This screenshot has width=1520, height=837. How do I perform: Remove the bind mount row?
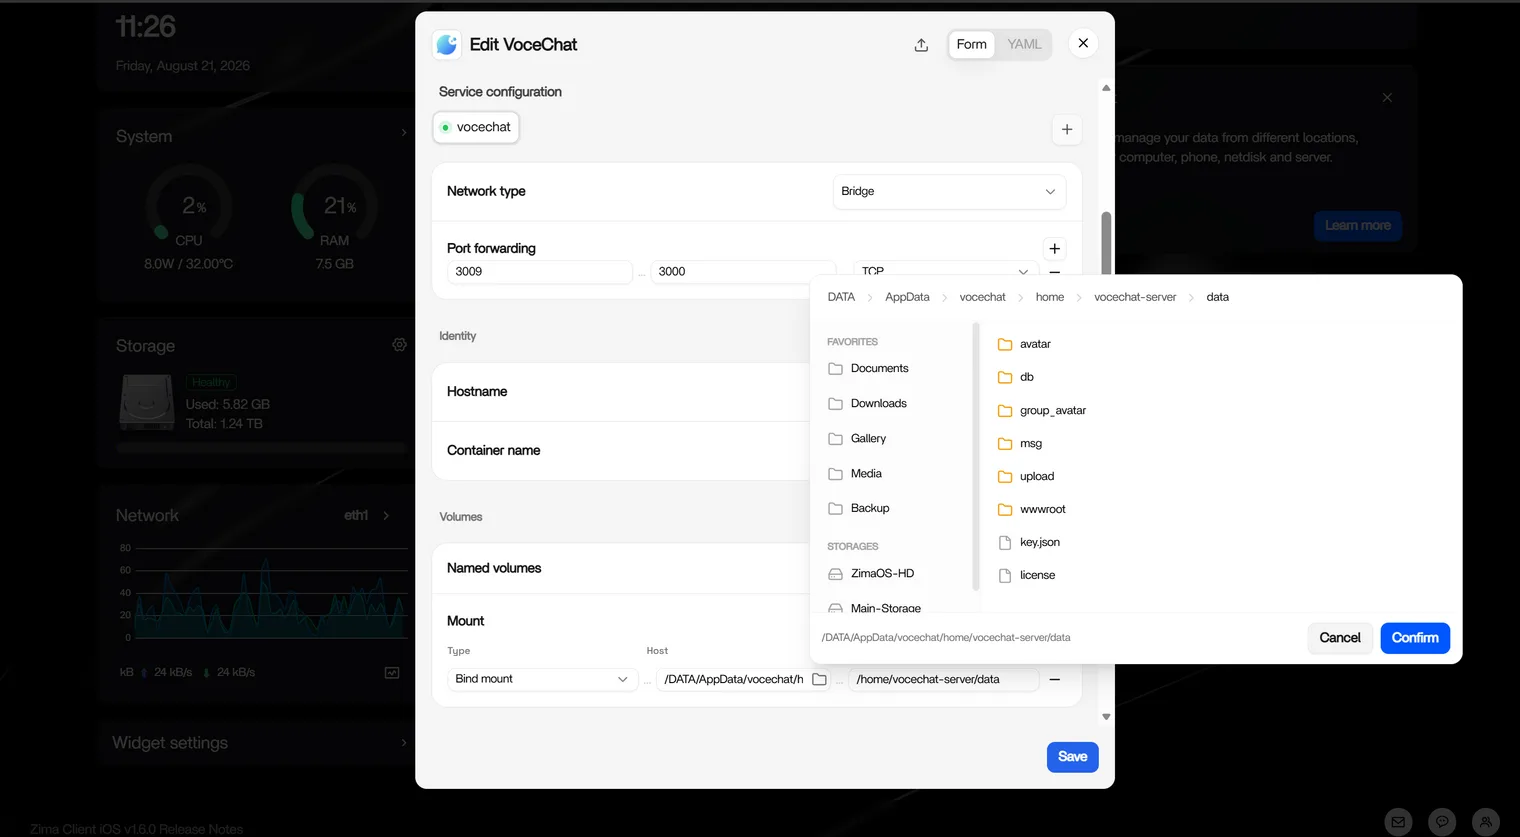point(1054,679)
